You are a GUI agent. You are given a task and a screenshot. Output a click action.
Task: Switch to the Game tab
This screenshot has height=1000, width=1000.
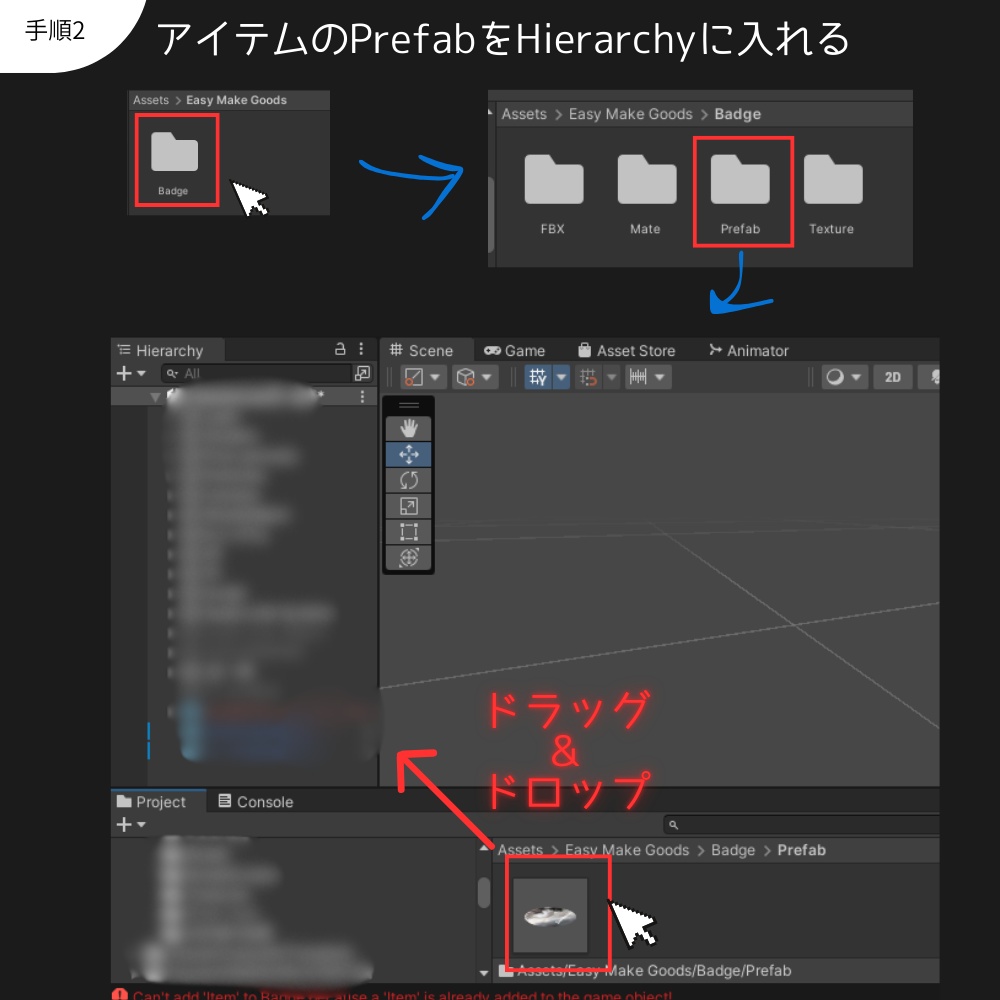tap(515, 350)
